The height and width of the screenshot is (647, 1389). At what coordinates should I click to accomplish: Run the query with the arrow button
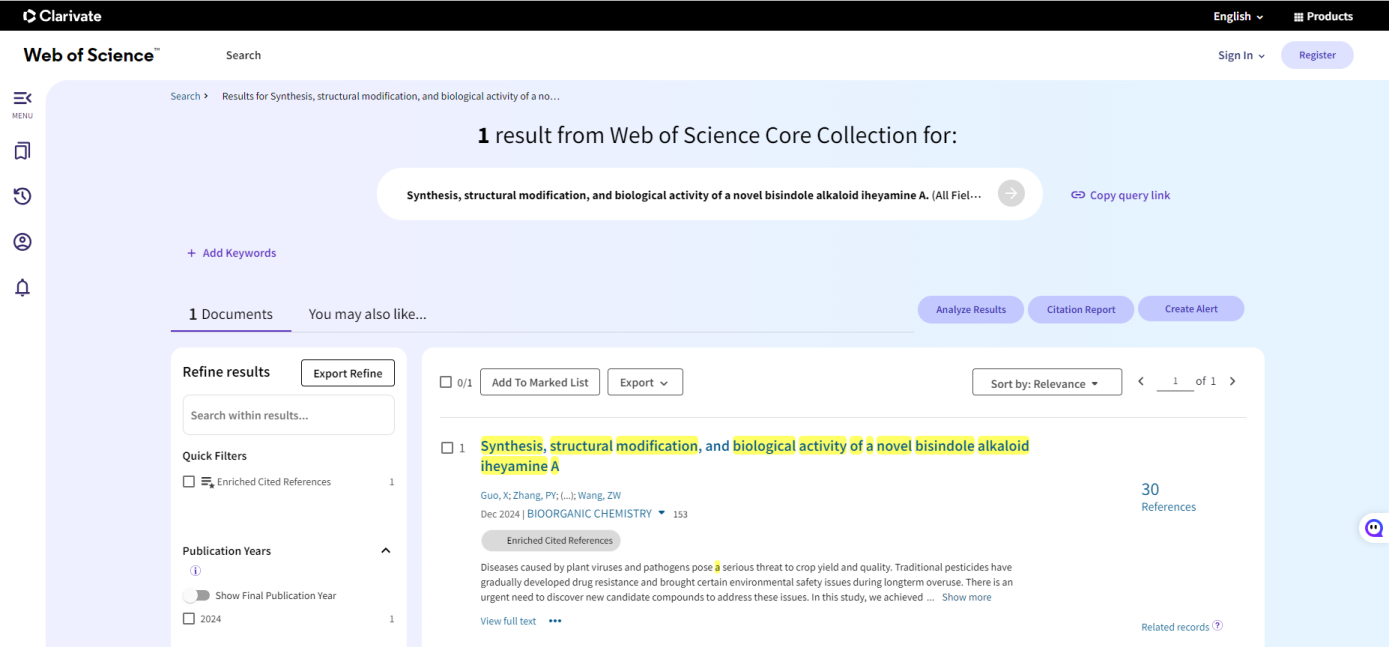pyautogui.click(x=1011, y=194)
